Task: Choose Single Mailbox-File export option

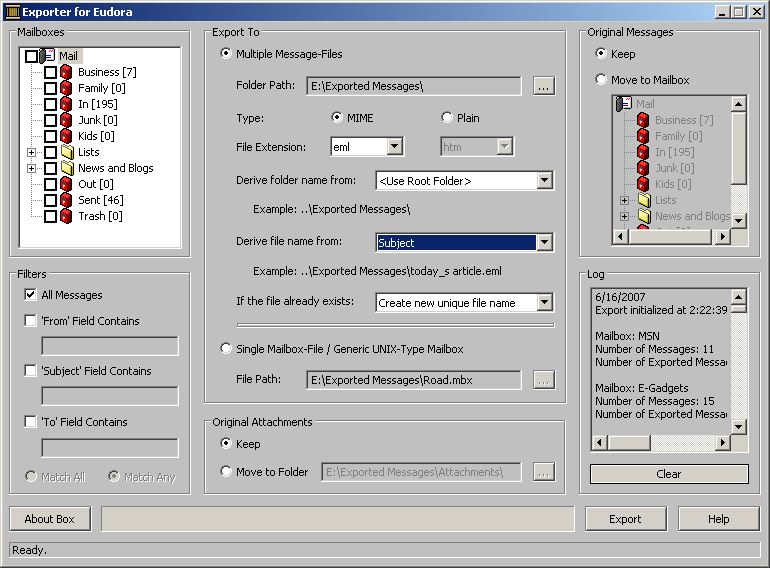Action: (x=225, y=349)
